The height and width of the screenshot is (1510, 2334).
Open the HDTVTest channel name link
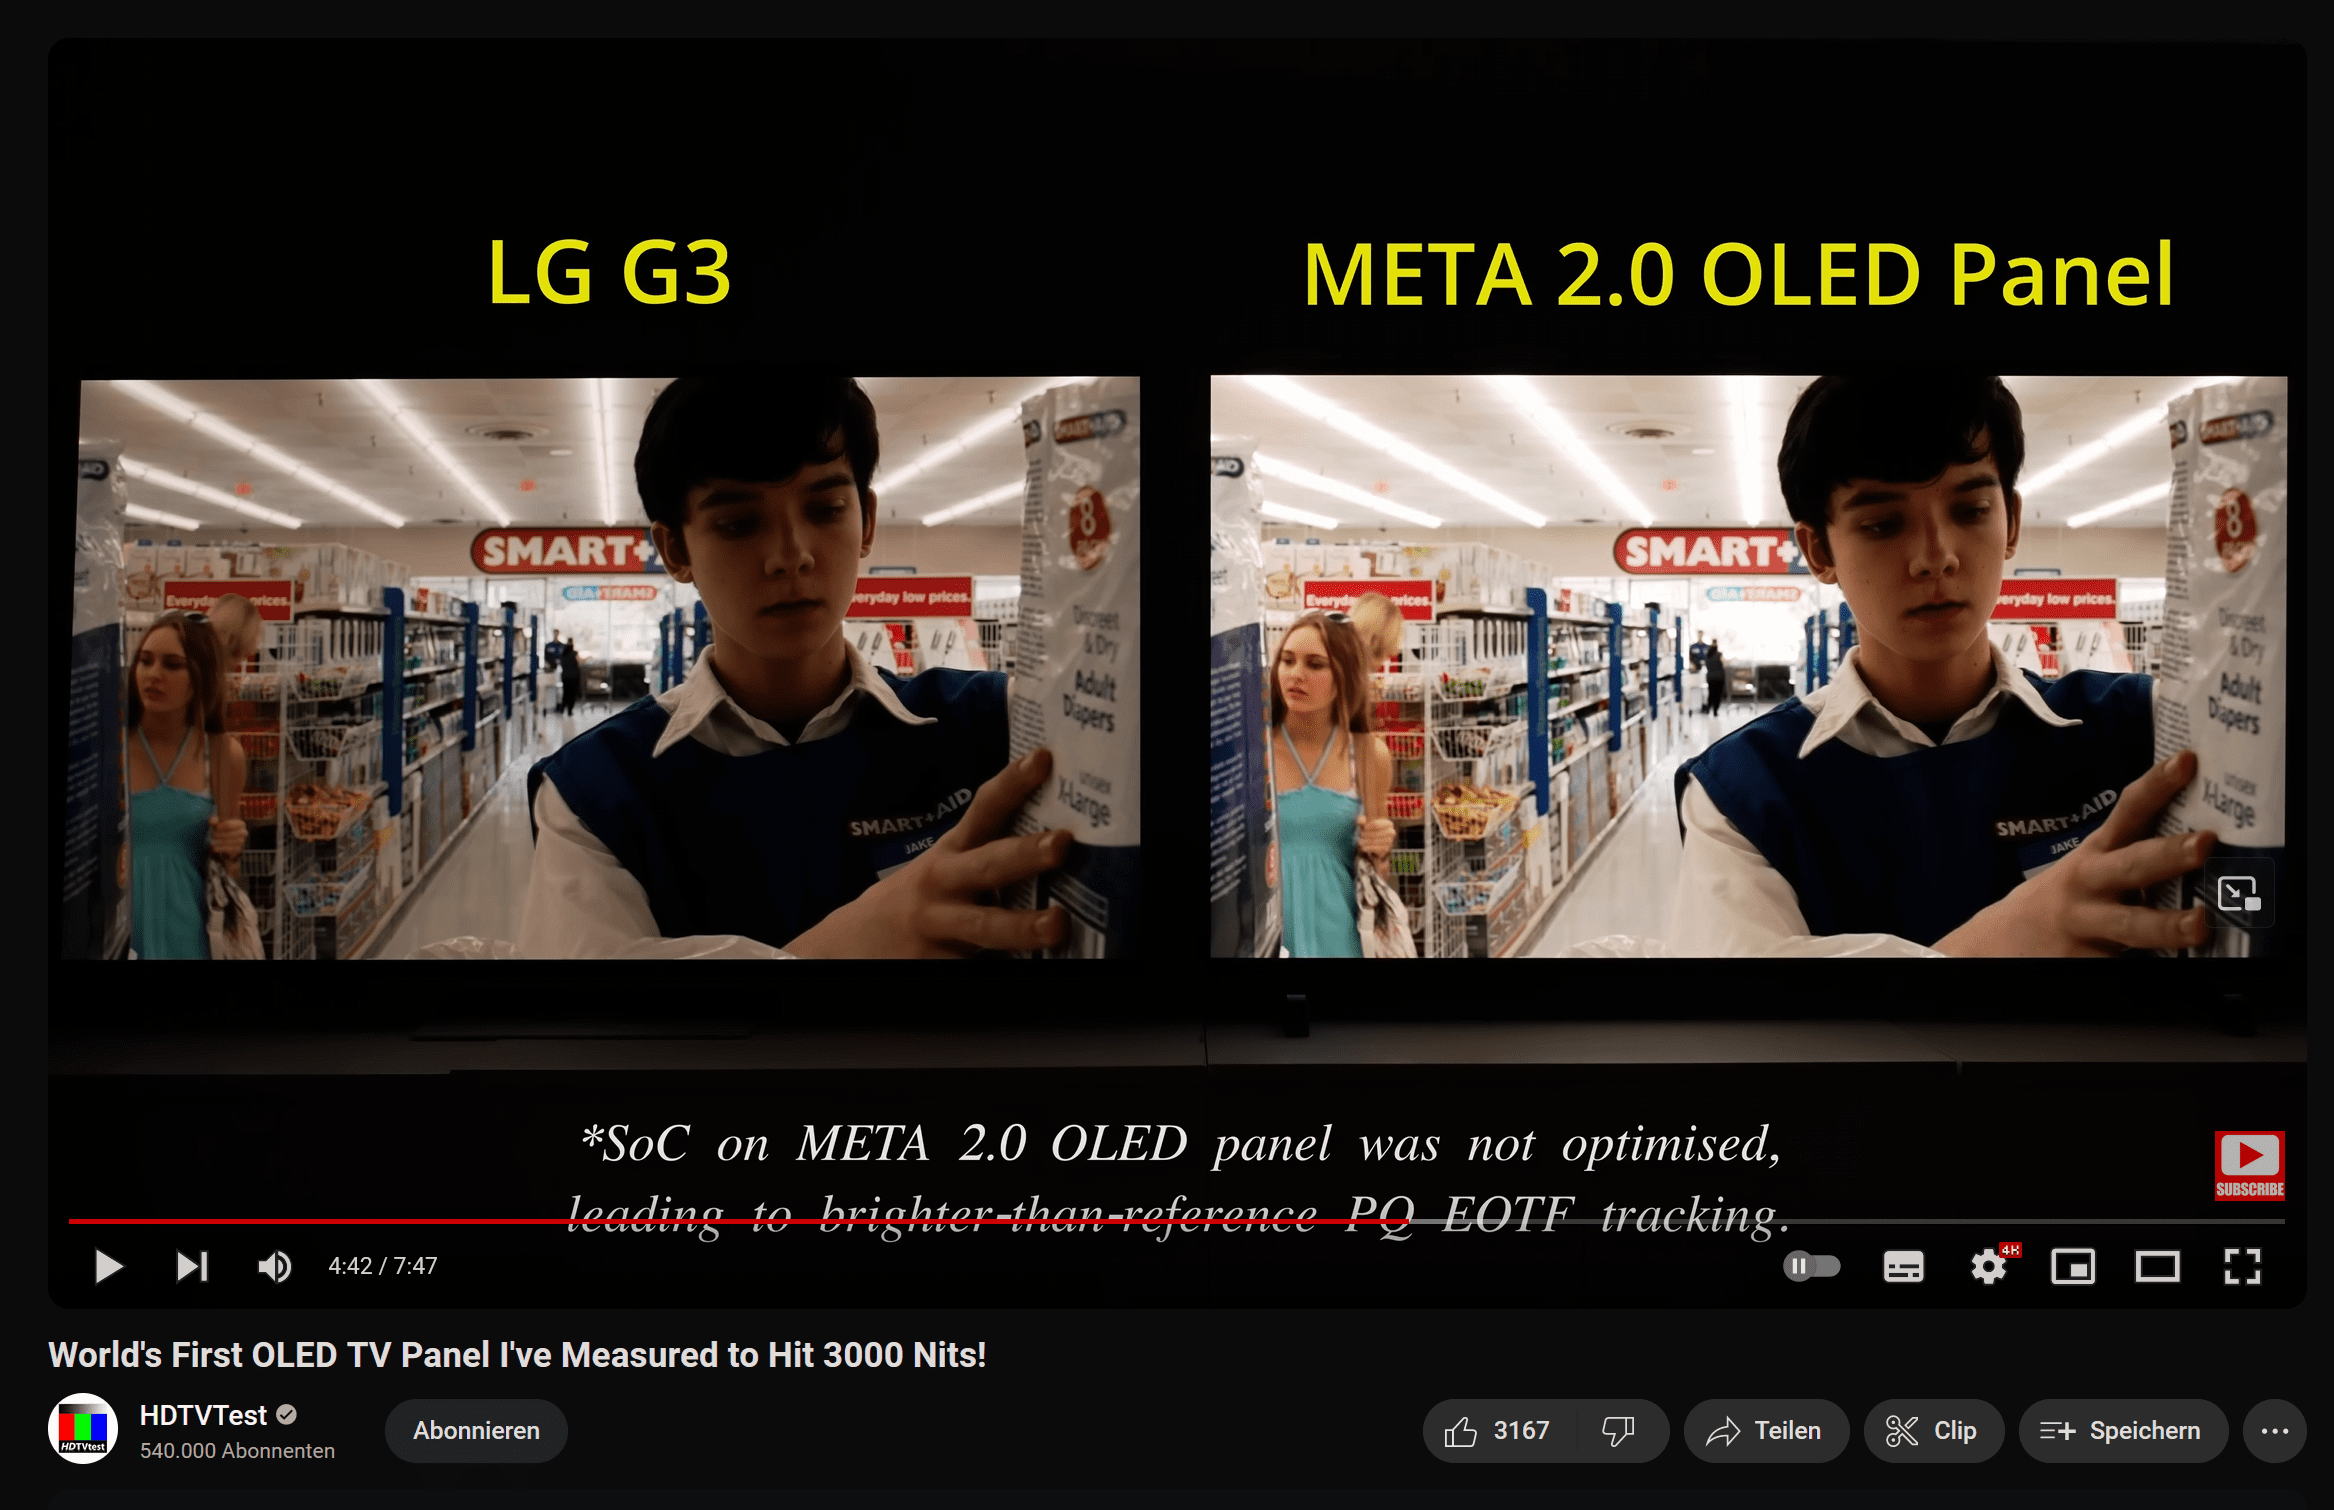pos(203,1415)
